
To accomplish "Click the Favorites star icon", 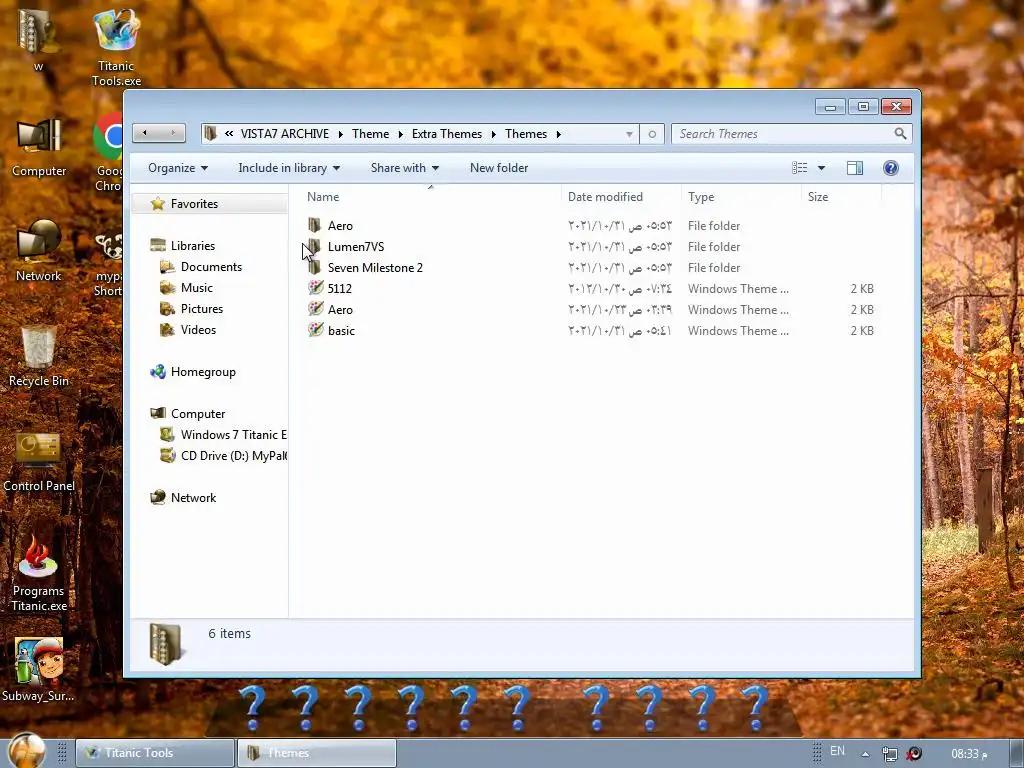I will pos(157,204).
